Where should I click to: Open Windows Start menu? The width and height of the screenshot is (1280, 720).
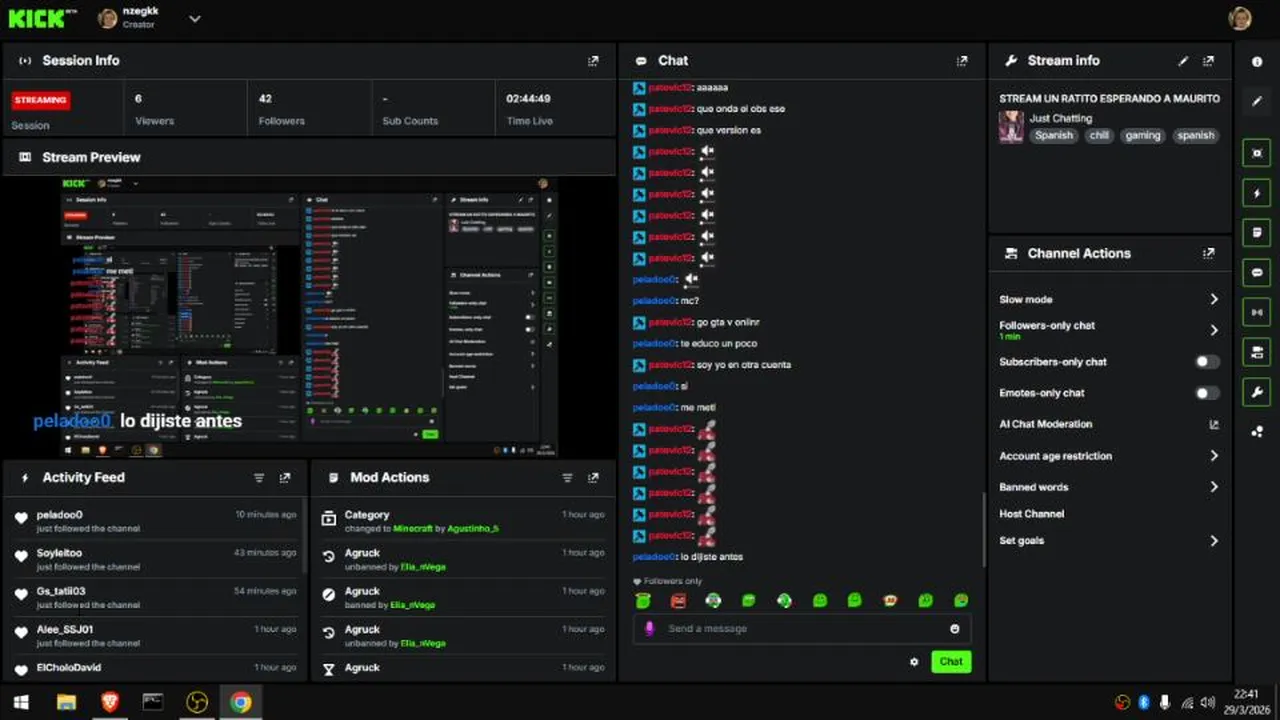tap(20, 702)
